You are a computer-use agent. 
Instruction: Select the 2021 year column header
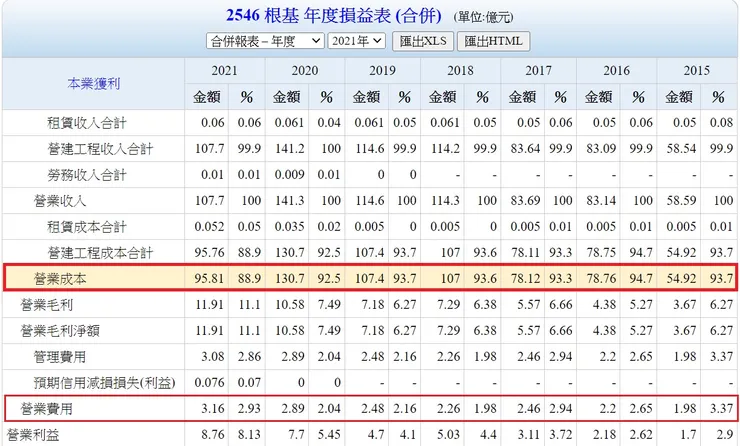pos(225,71)
